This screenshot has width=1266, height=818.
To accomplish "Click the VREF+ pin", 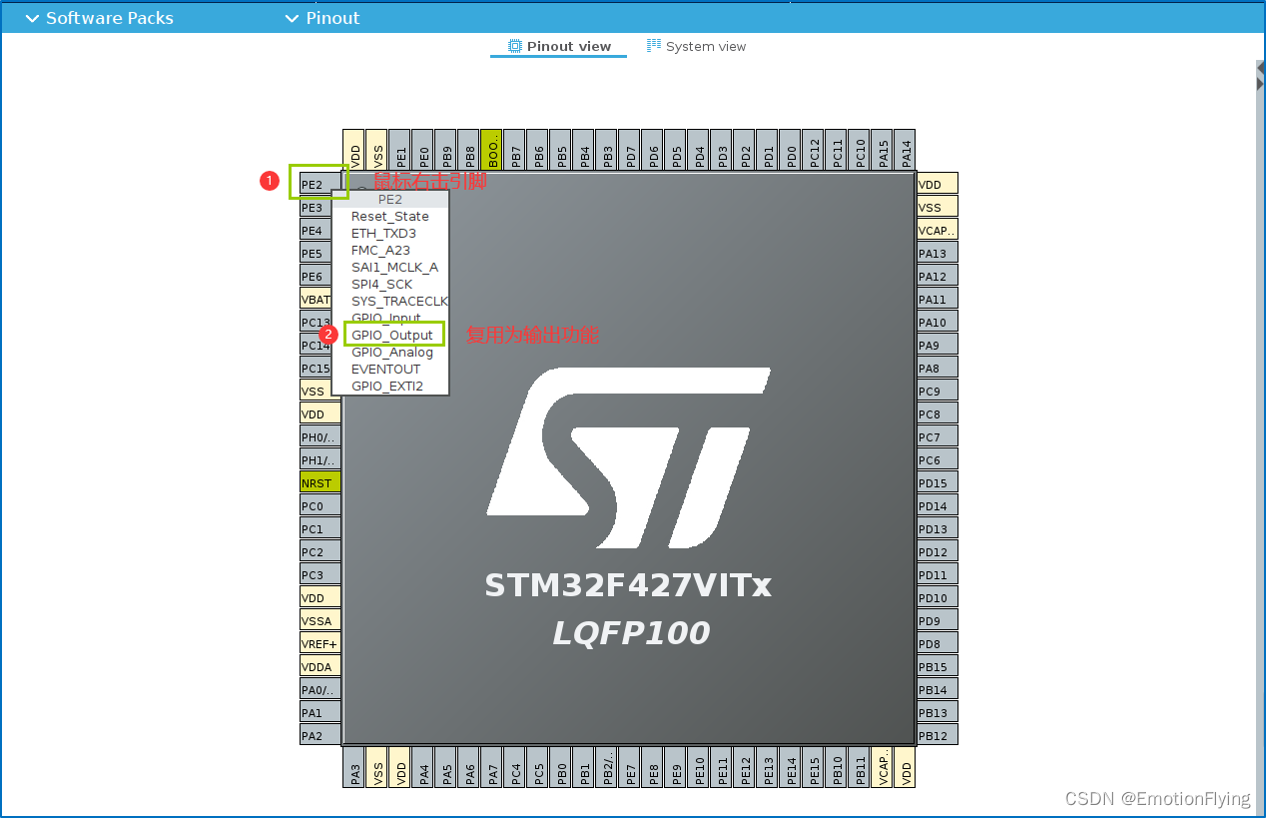I will 318,643.
